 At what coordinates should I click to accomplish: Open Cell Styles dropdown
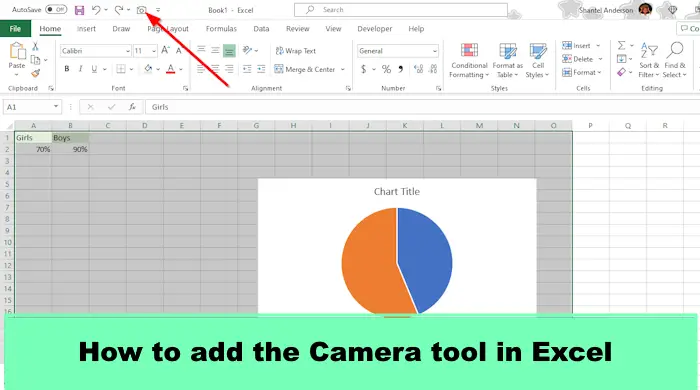pos(538,61)
